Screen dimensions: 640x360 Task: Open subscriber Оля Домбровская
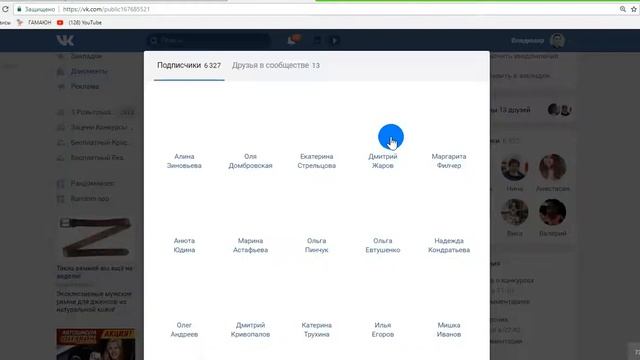coord(250,161)
